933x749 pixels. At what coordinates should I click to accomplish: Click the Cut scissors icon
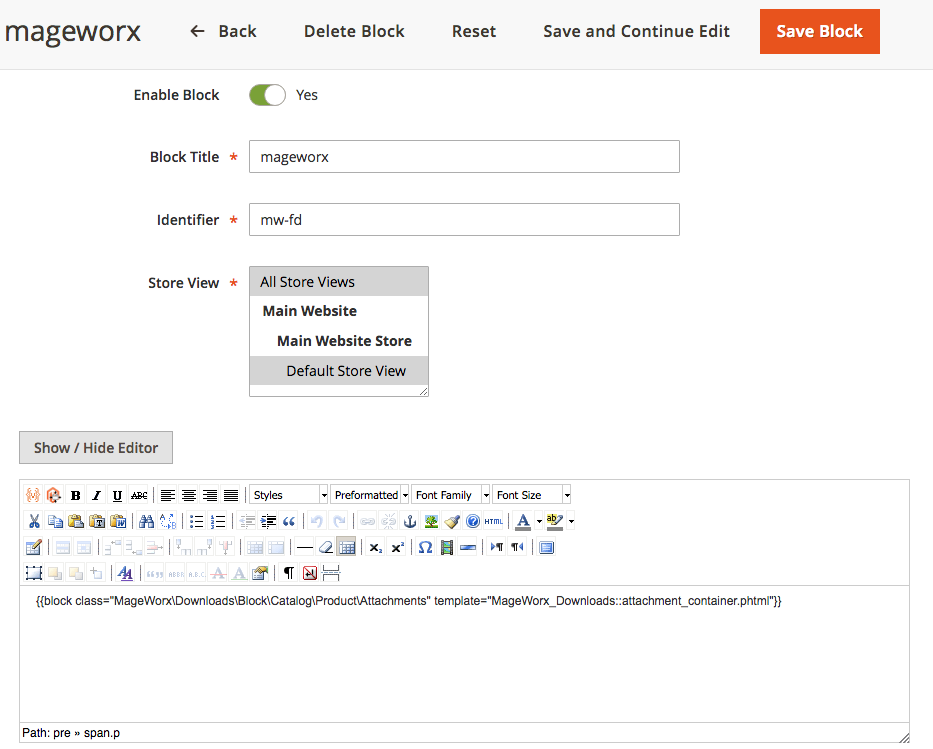[x=34, y=521]
